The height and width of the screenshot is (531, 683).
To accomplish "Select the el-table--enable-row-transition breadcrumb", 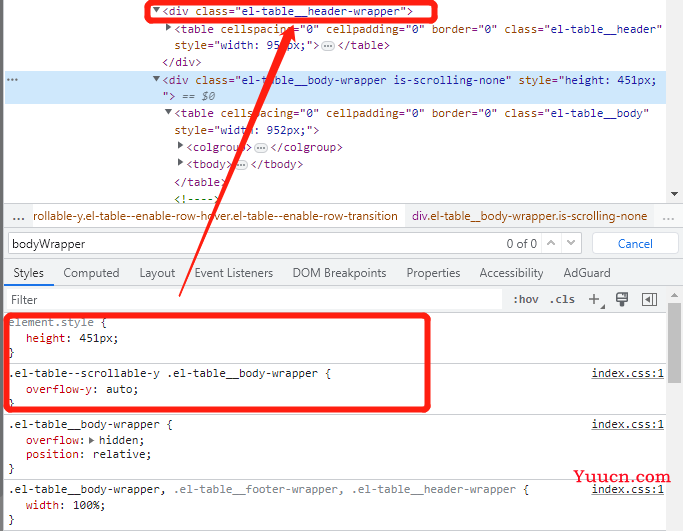I will point(215,216).
